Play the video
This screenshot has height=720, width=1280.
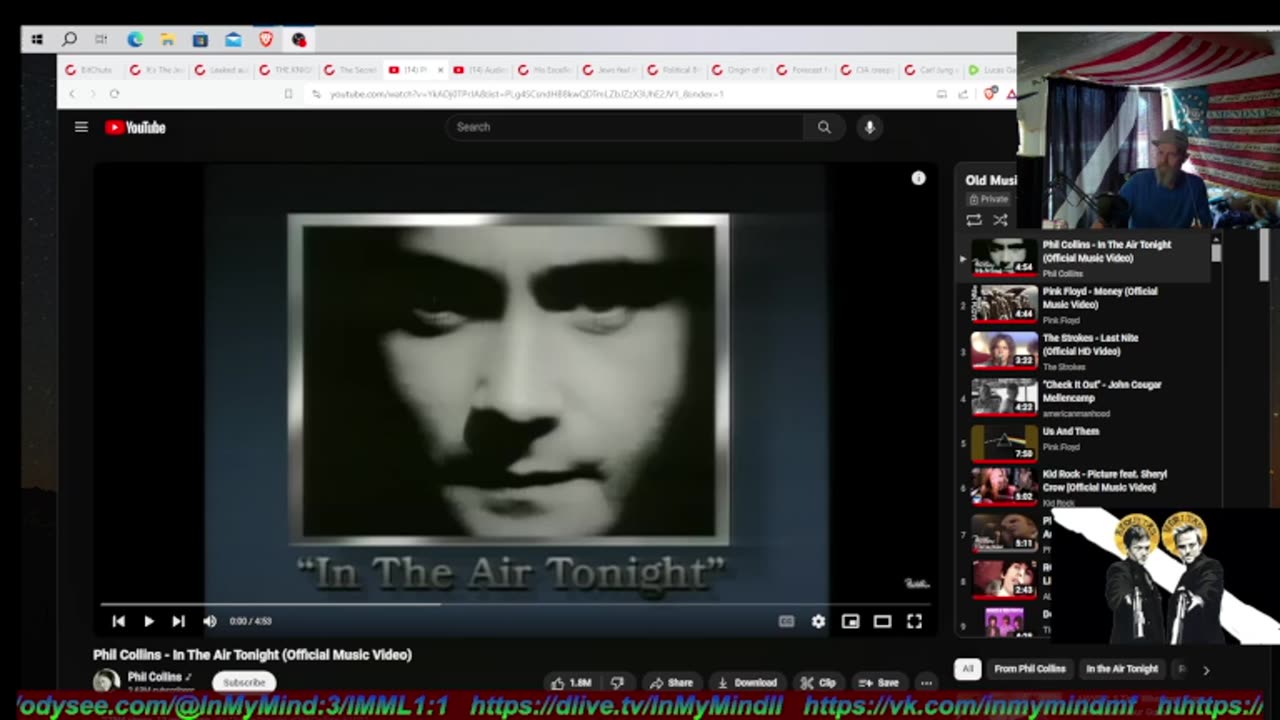(148, 621)
